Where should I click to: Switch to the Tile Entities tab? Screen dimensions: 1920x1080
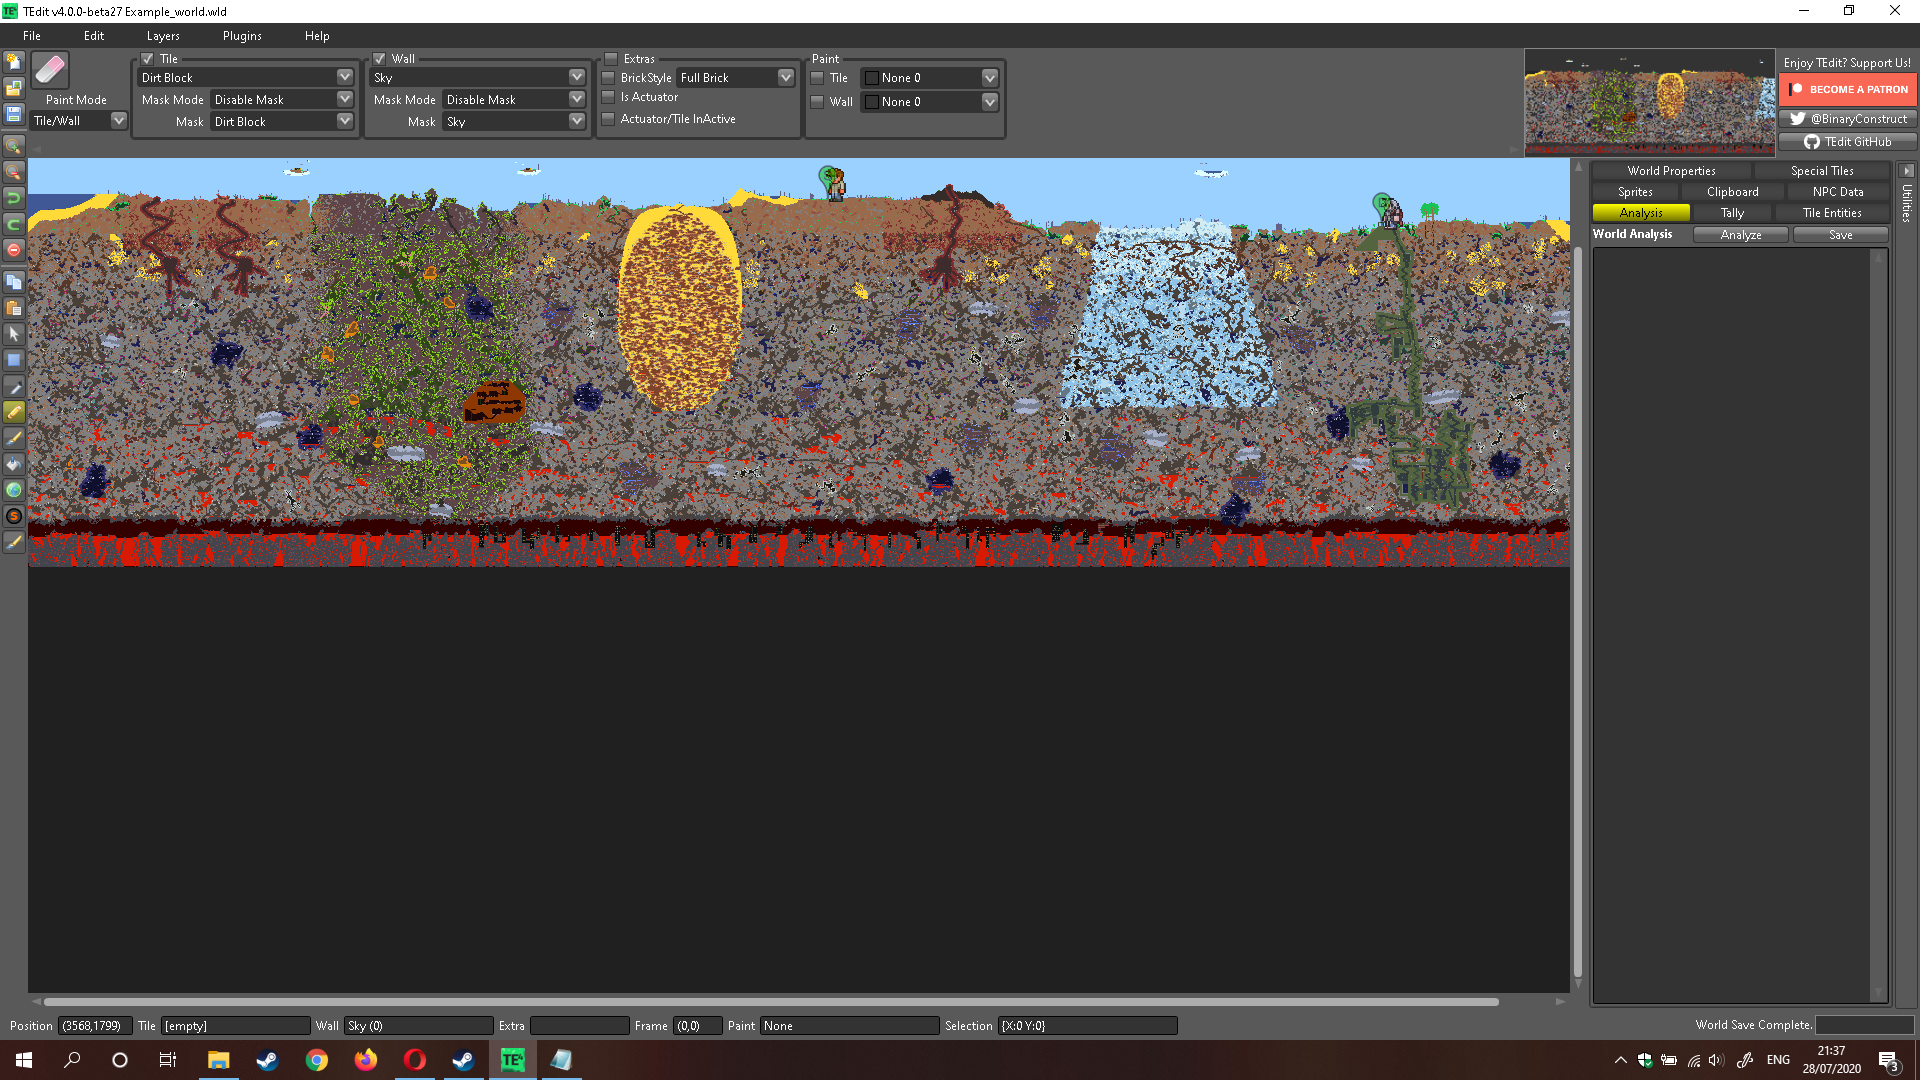click(x=1831, y=213)
